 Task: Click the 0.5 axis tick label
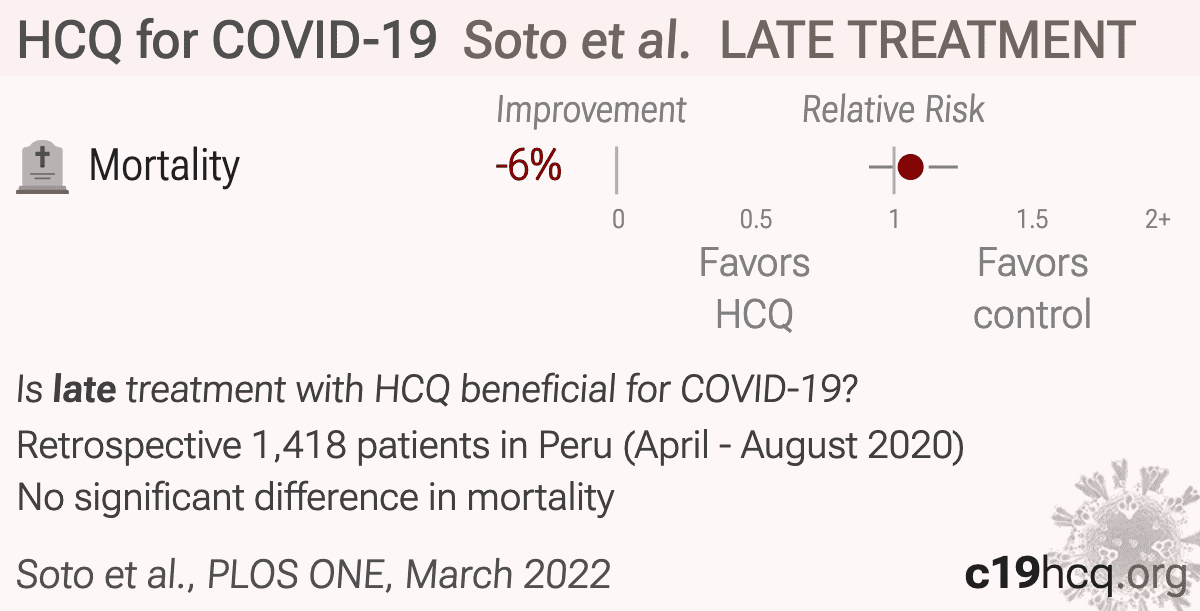[756, 220]
